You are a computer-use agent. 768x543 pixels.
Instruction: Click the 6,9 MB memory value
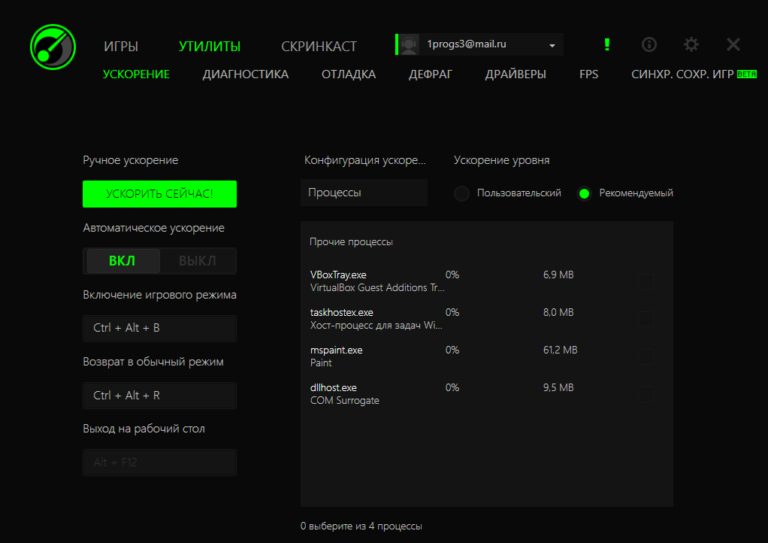[558, 275]
